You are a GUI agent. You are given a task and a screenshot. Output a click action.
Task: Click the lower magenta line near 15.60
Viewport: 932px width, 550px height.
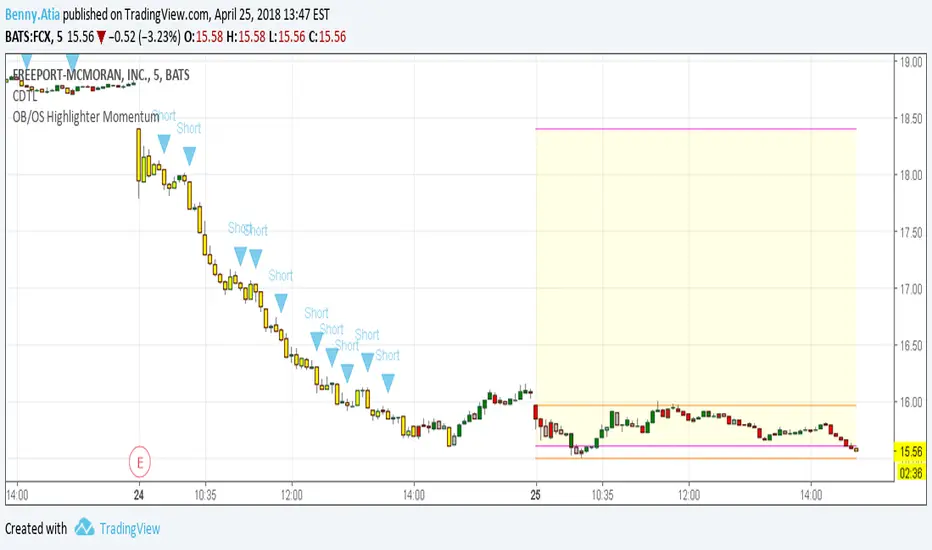[695, 446]
